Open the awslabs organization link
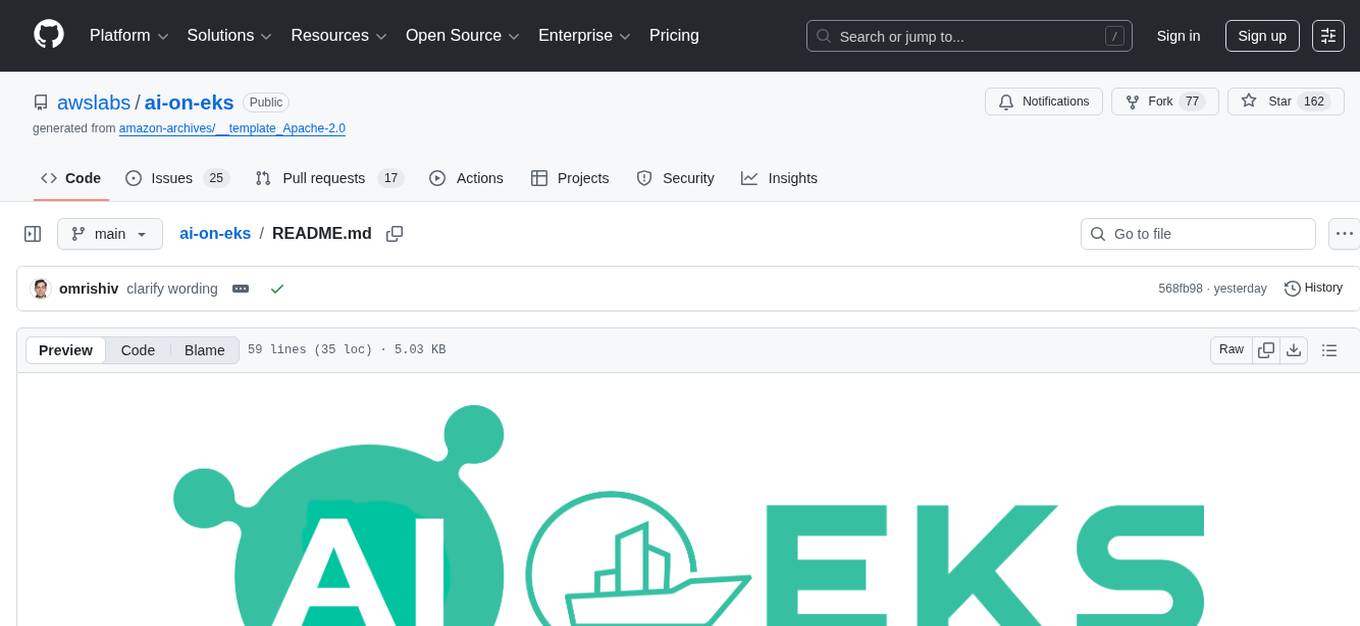1360x626 pixels. tap(93, 102)
